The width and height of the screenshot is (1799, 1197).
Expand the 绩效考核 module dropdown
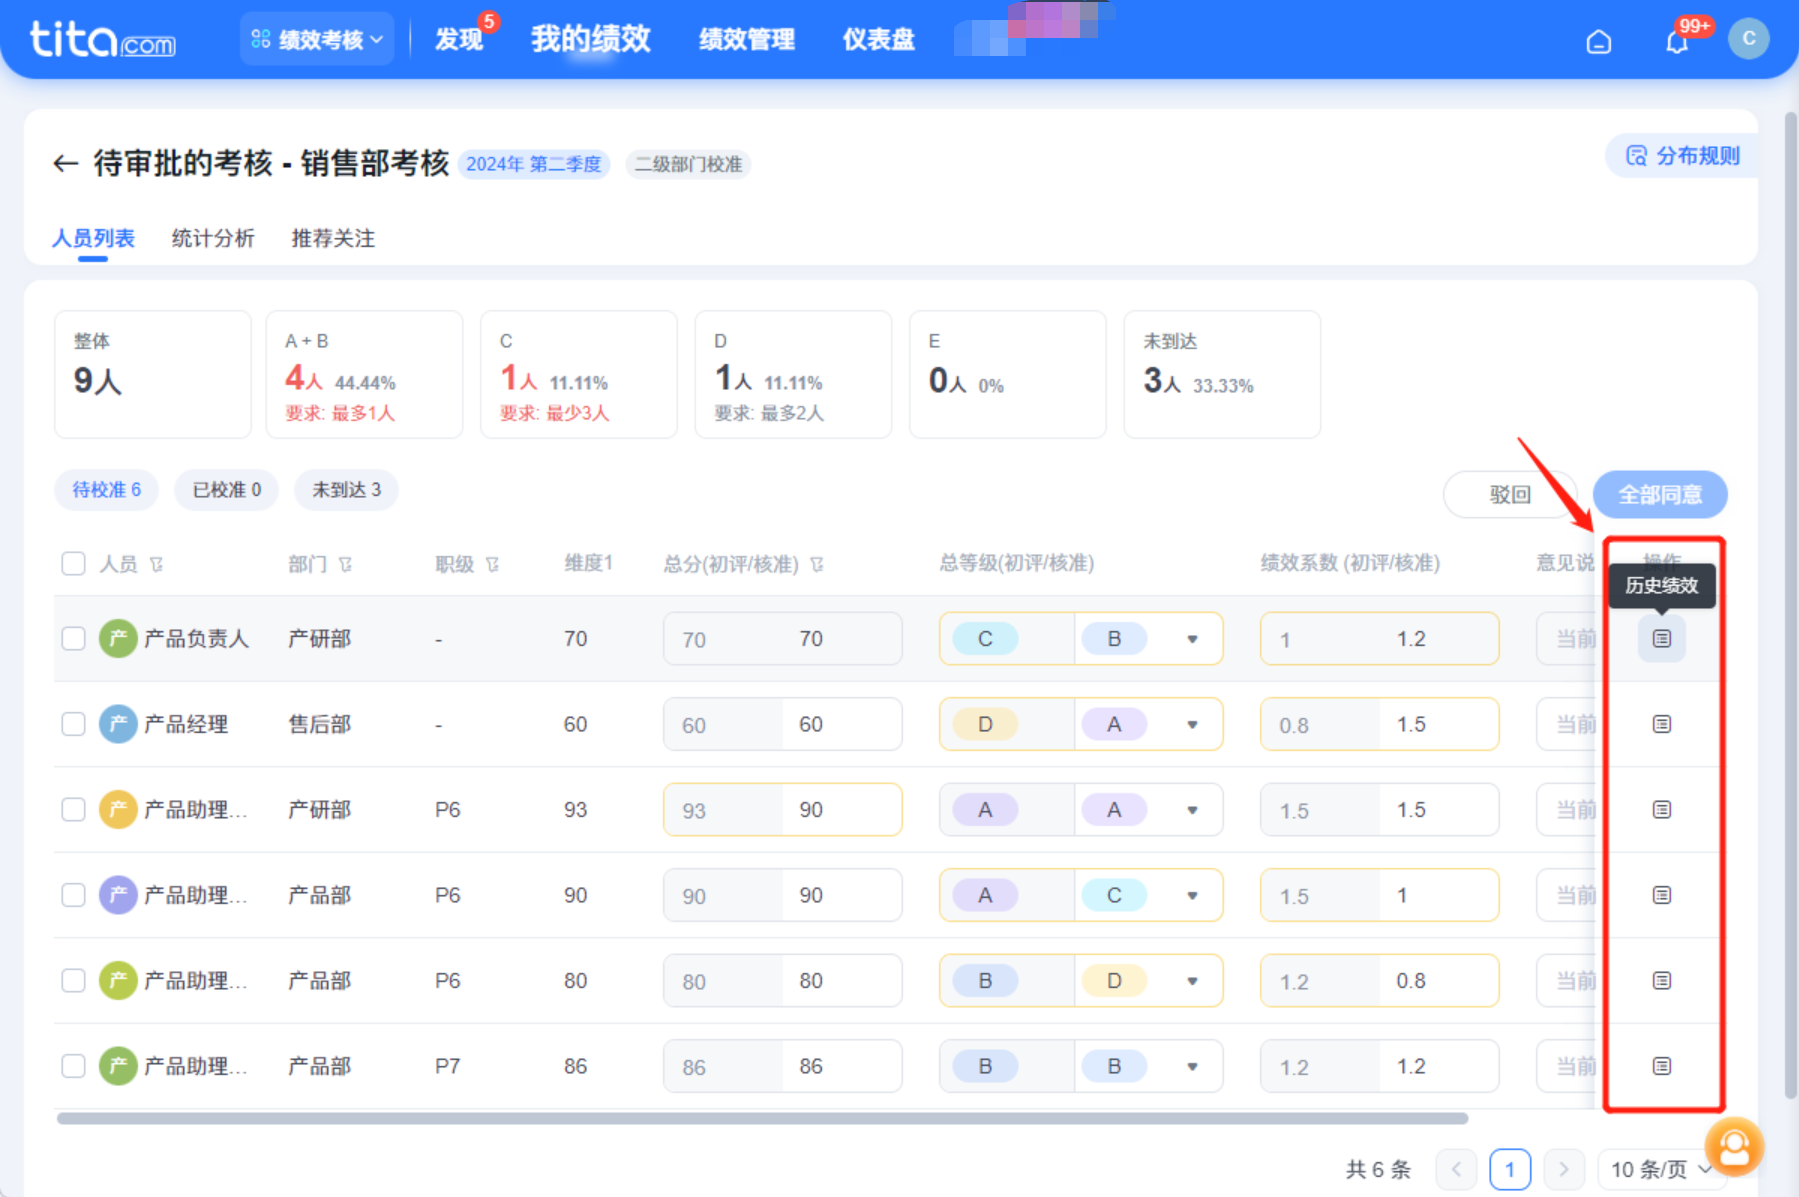(317, 40)
